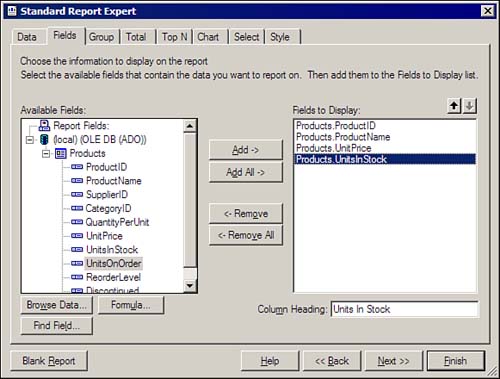
Task: Select Products.UnitPrice in Fields to Display
Action: [x=385, y=148]
